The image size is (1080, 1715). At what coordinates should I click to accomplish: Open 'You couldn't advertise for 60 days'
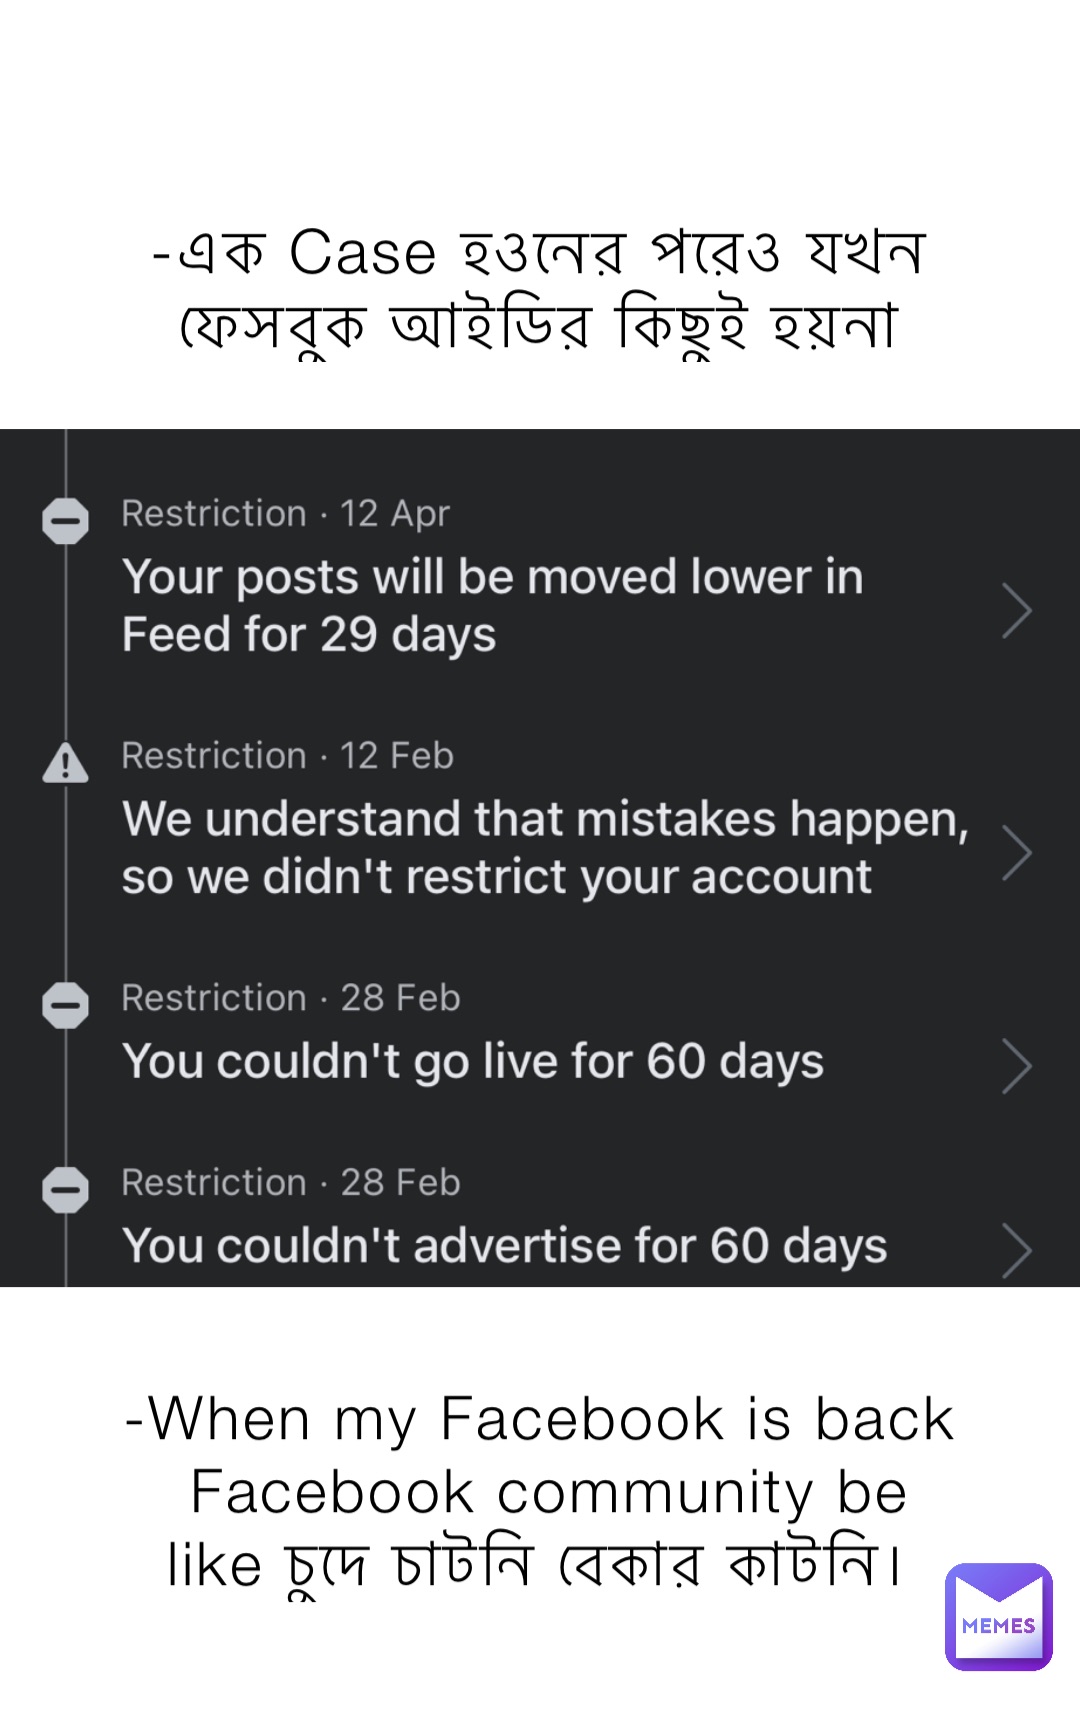(505, 1246)
